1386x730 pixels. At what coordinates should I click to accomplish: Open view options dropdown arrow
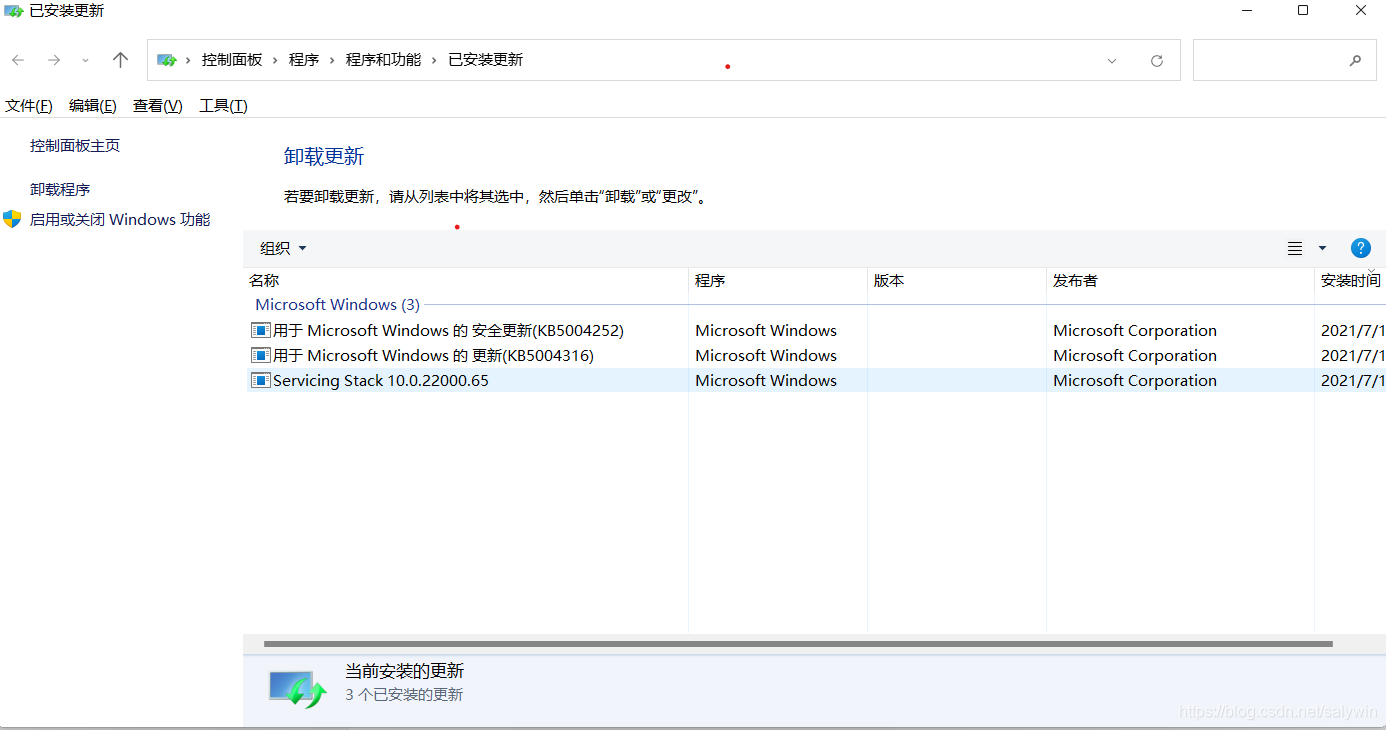point(1322,248)
